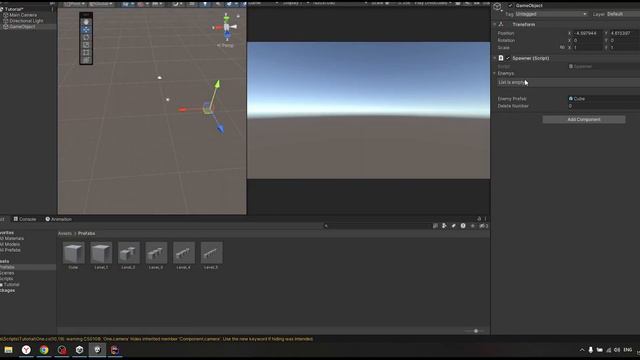Select the Level_2 prefab thumbnail
Image resolution: width=640 pixels, height=360 pixels.
[x=129, y=253]
